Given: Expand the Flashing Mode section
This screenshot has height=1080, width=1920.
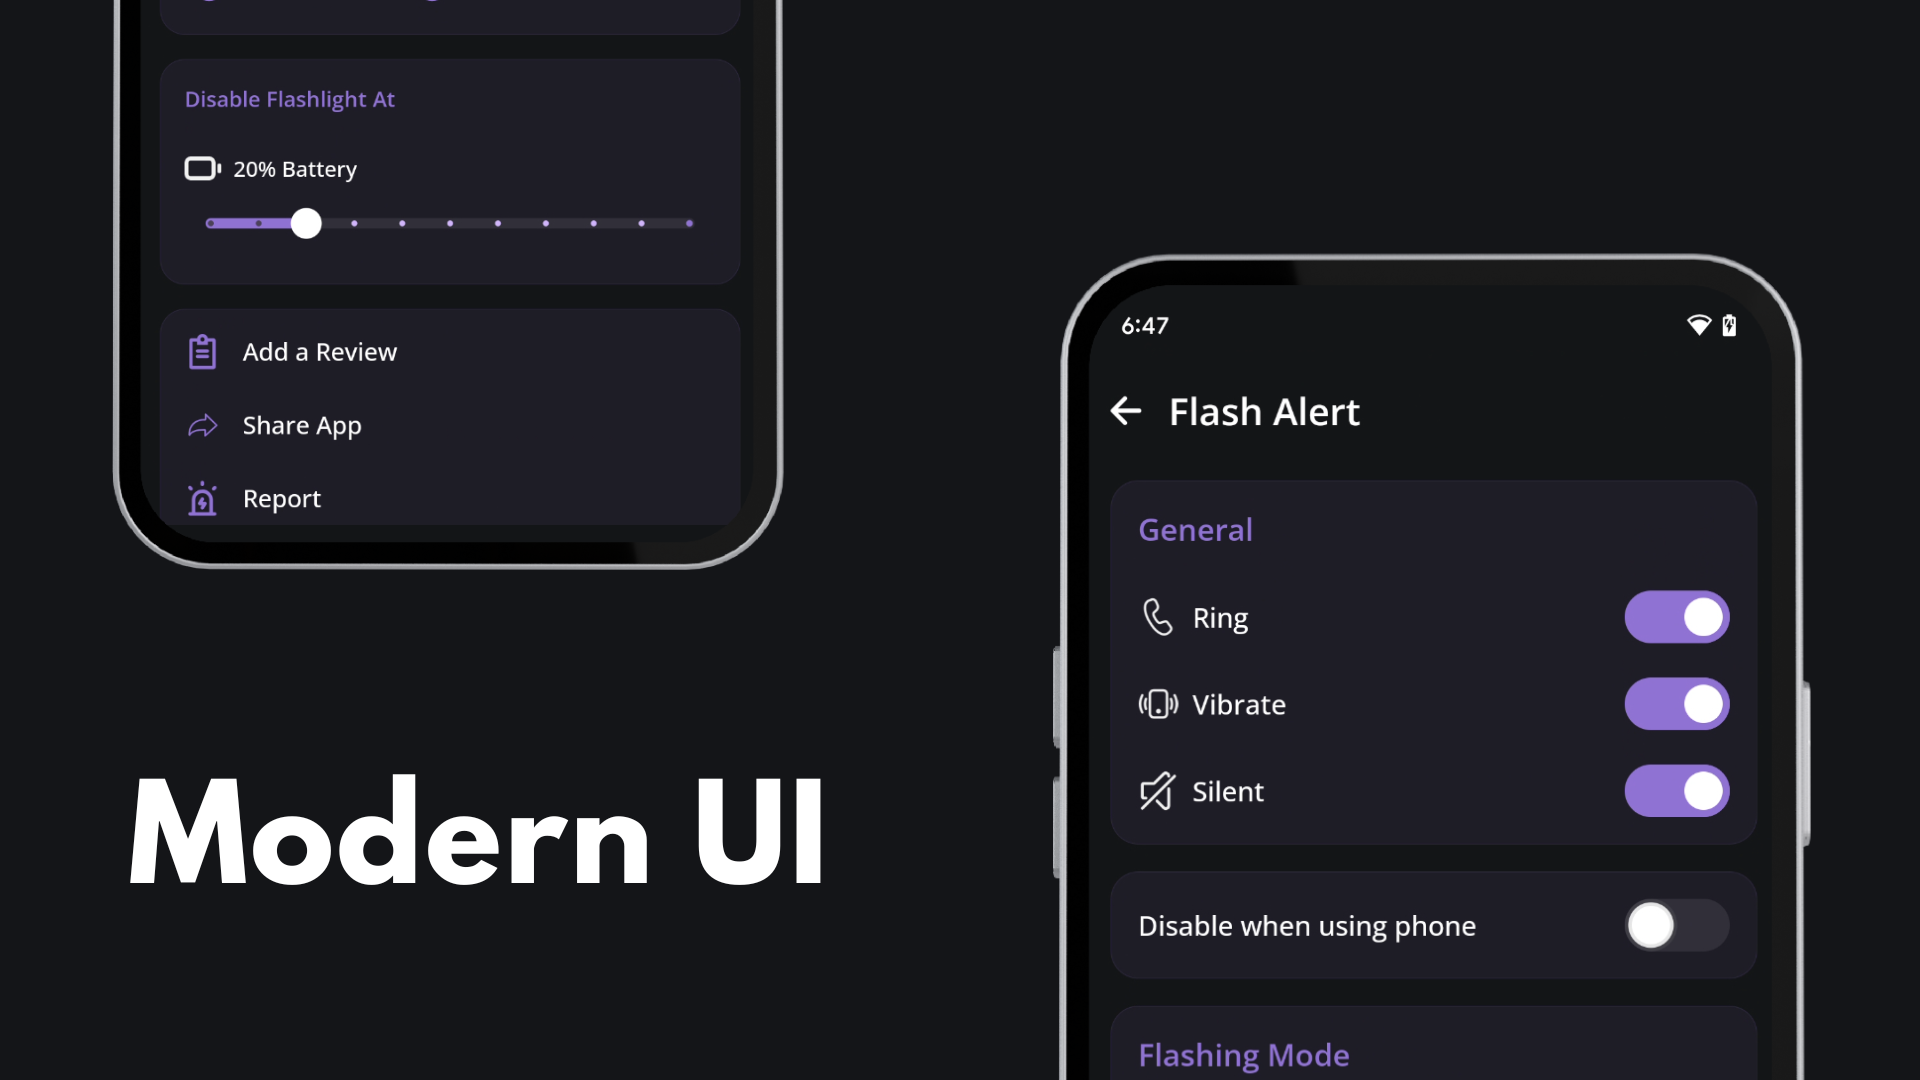Looking at the screenshot, I should (1244, 1052).
